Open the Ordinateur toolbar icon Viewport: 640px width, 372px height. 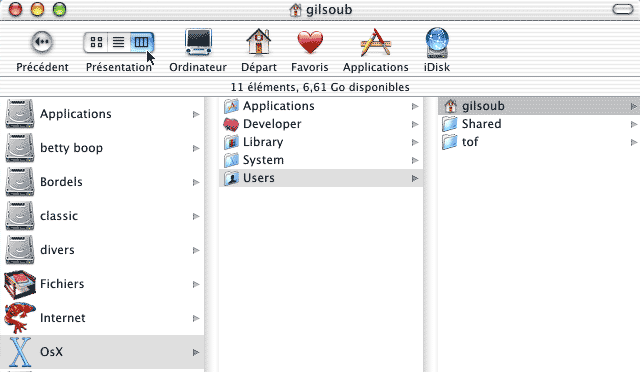coord(198,42)
